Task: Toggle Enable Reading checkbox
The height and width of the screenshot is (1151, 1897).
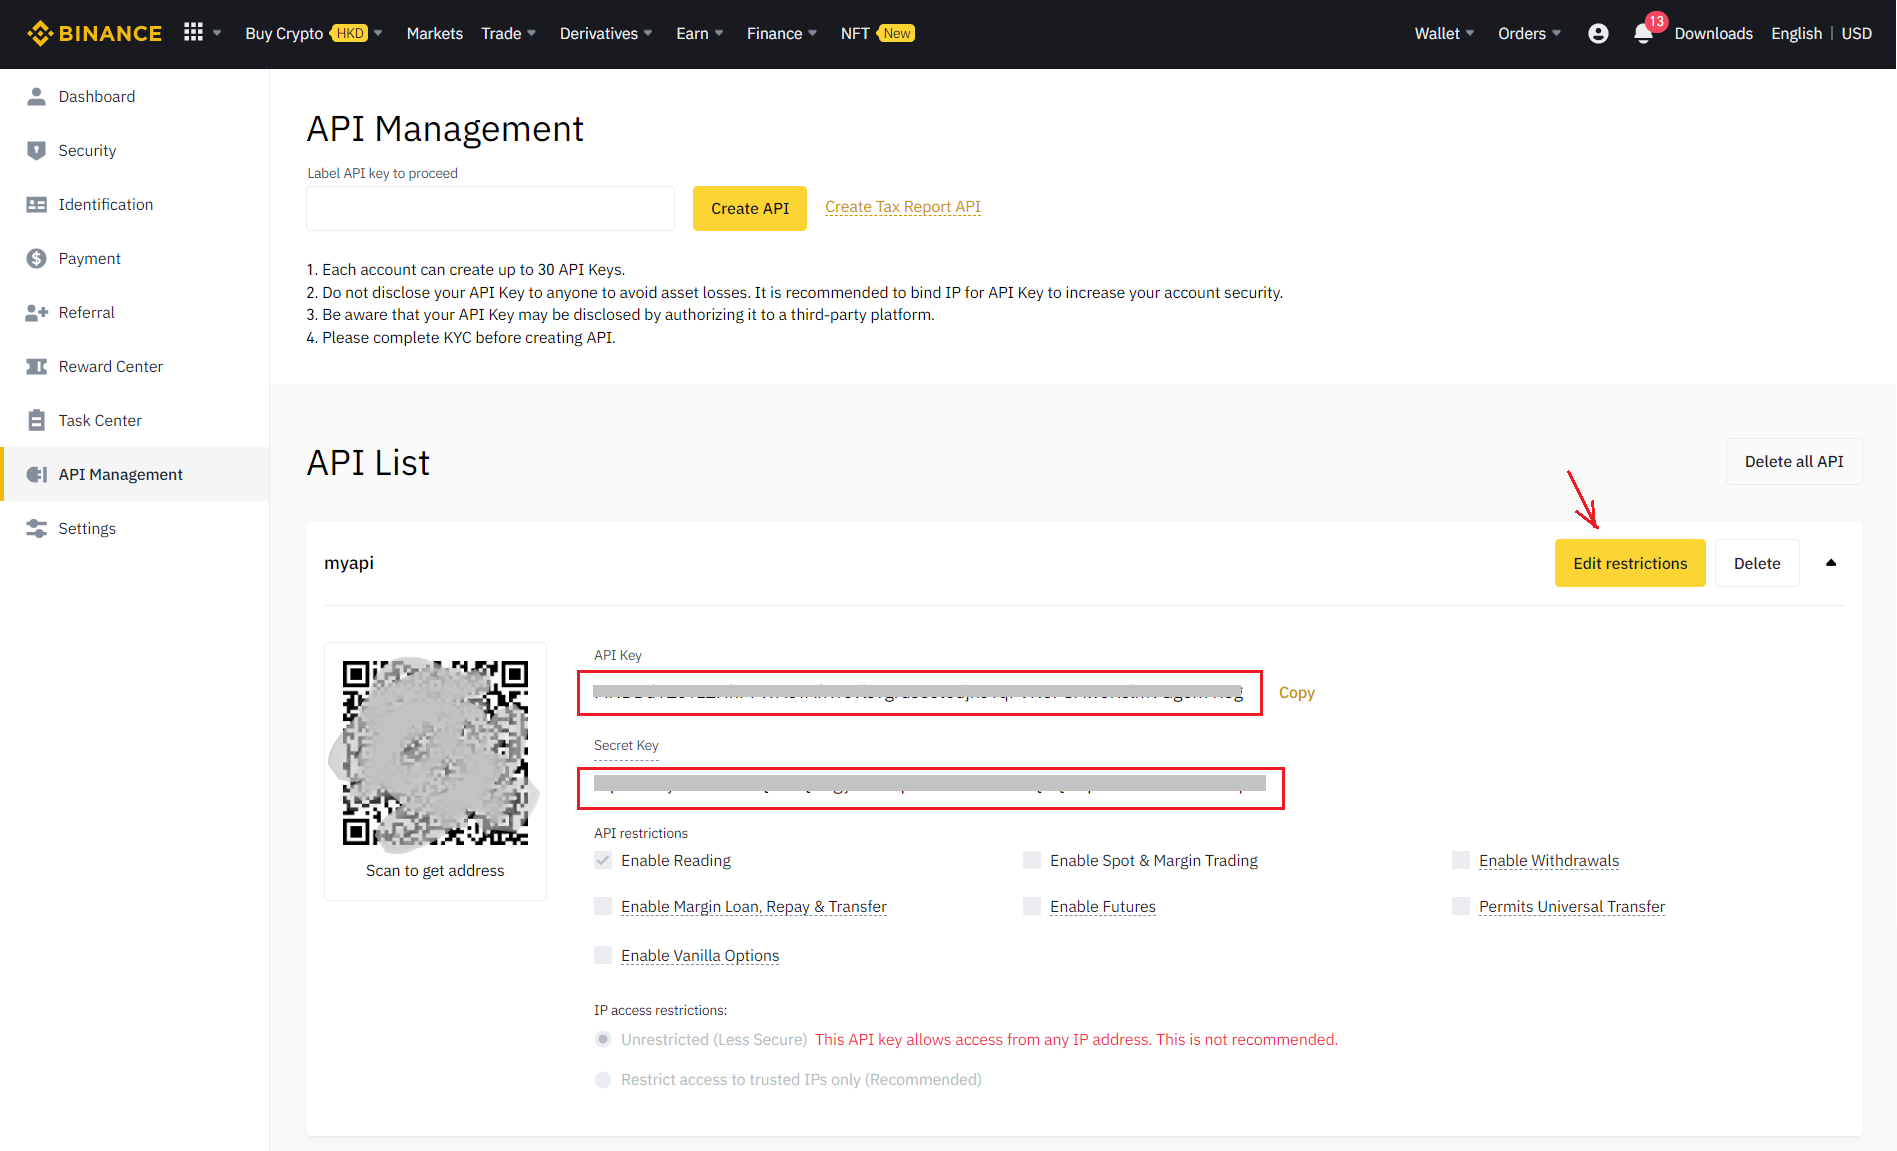Action: (x=603, y=860)
